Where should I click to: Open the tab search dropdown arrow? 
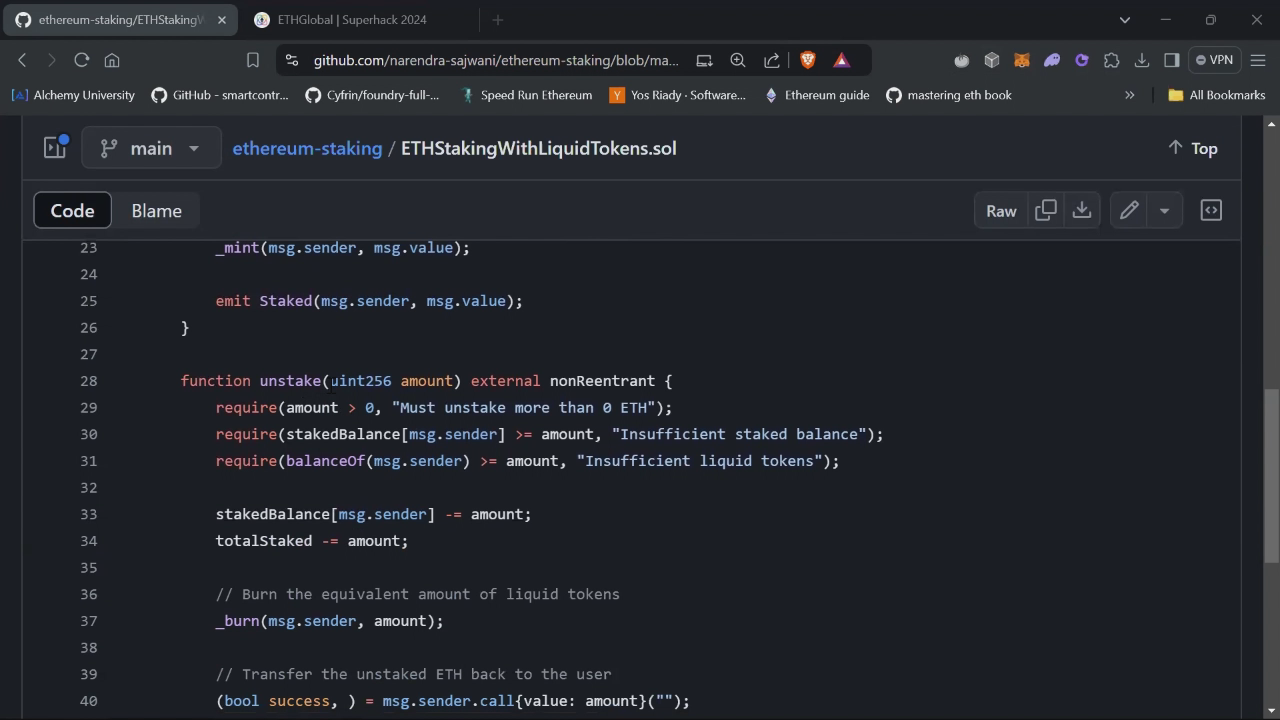[x=1125, y=19]
